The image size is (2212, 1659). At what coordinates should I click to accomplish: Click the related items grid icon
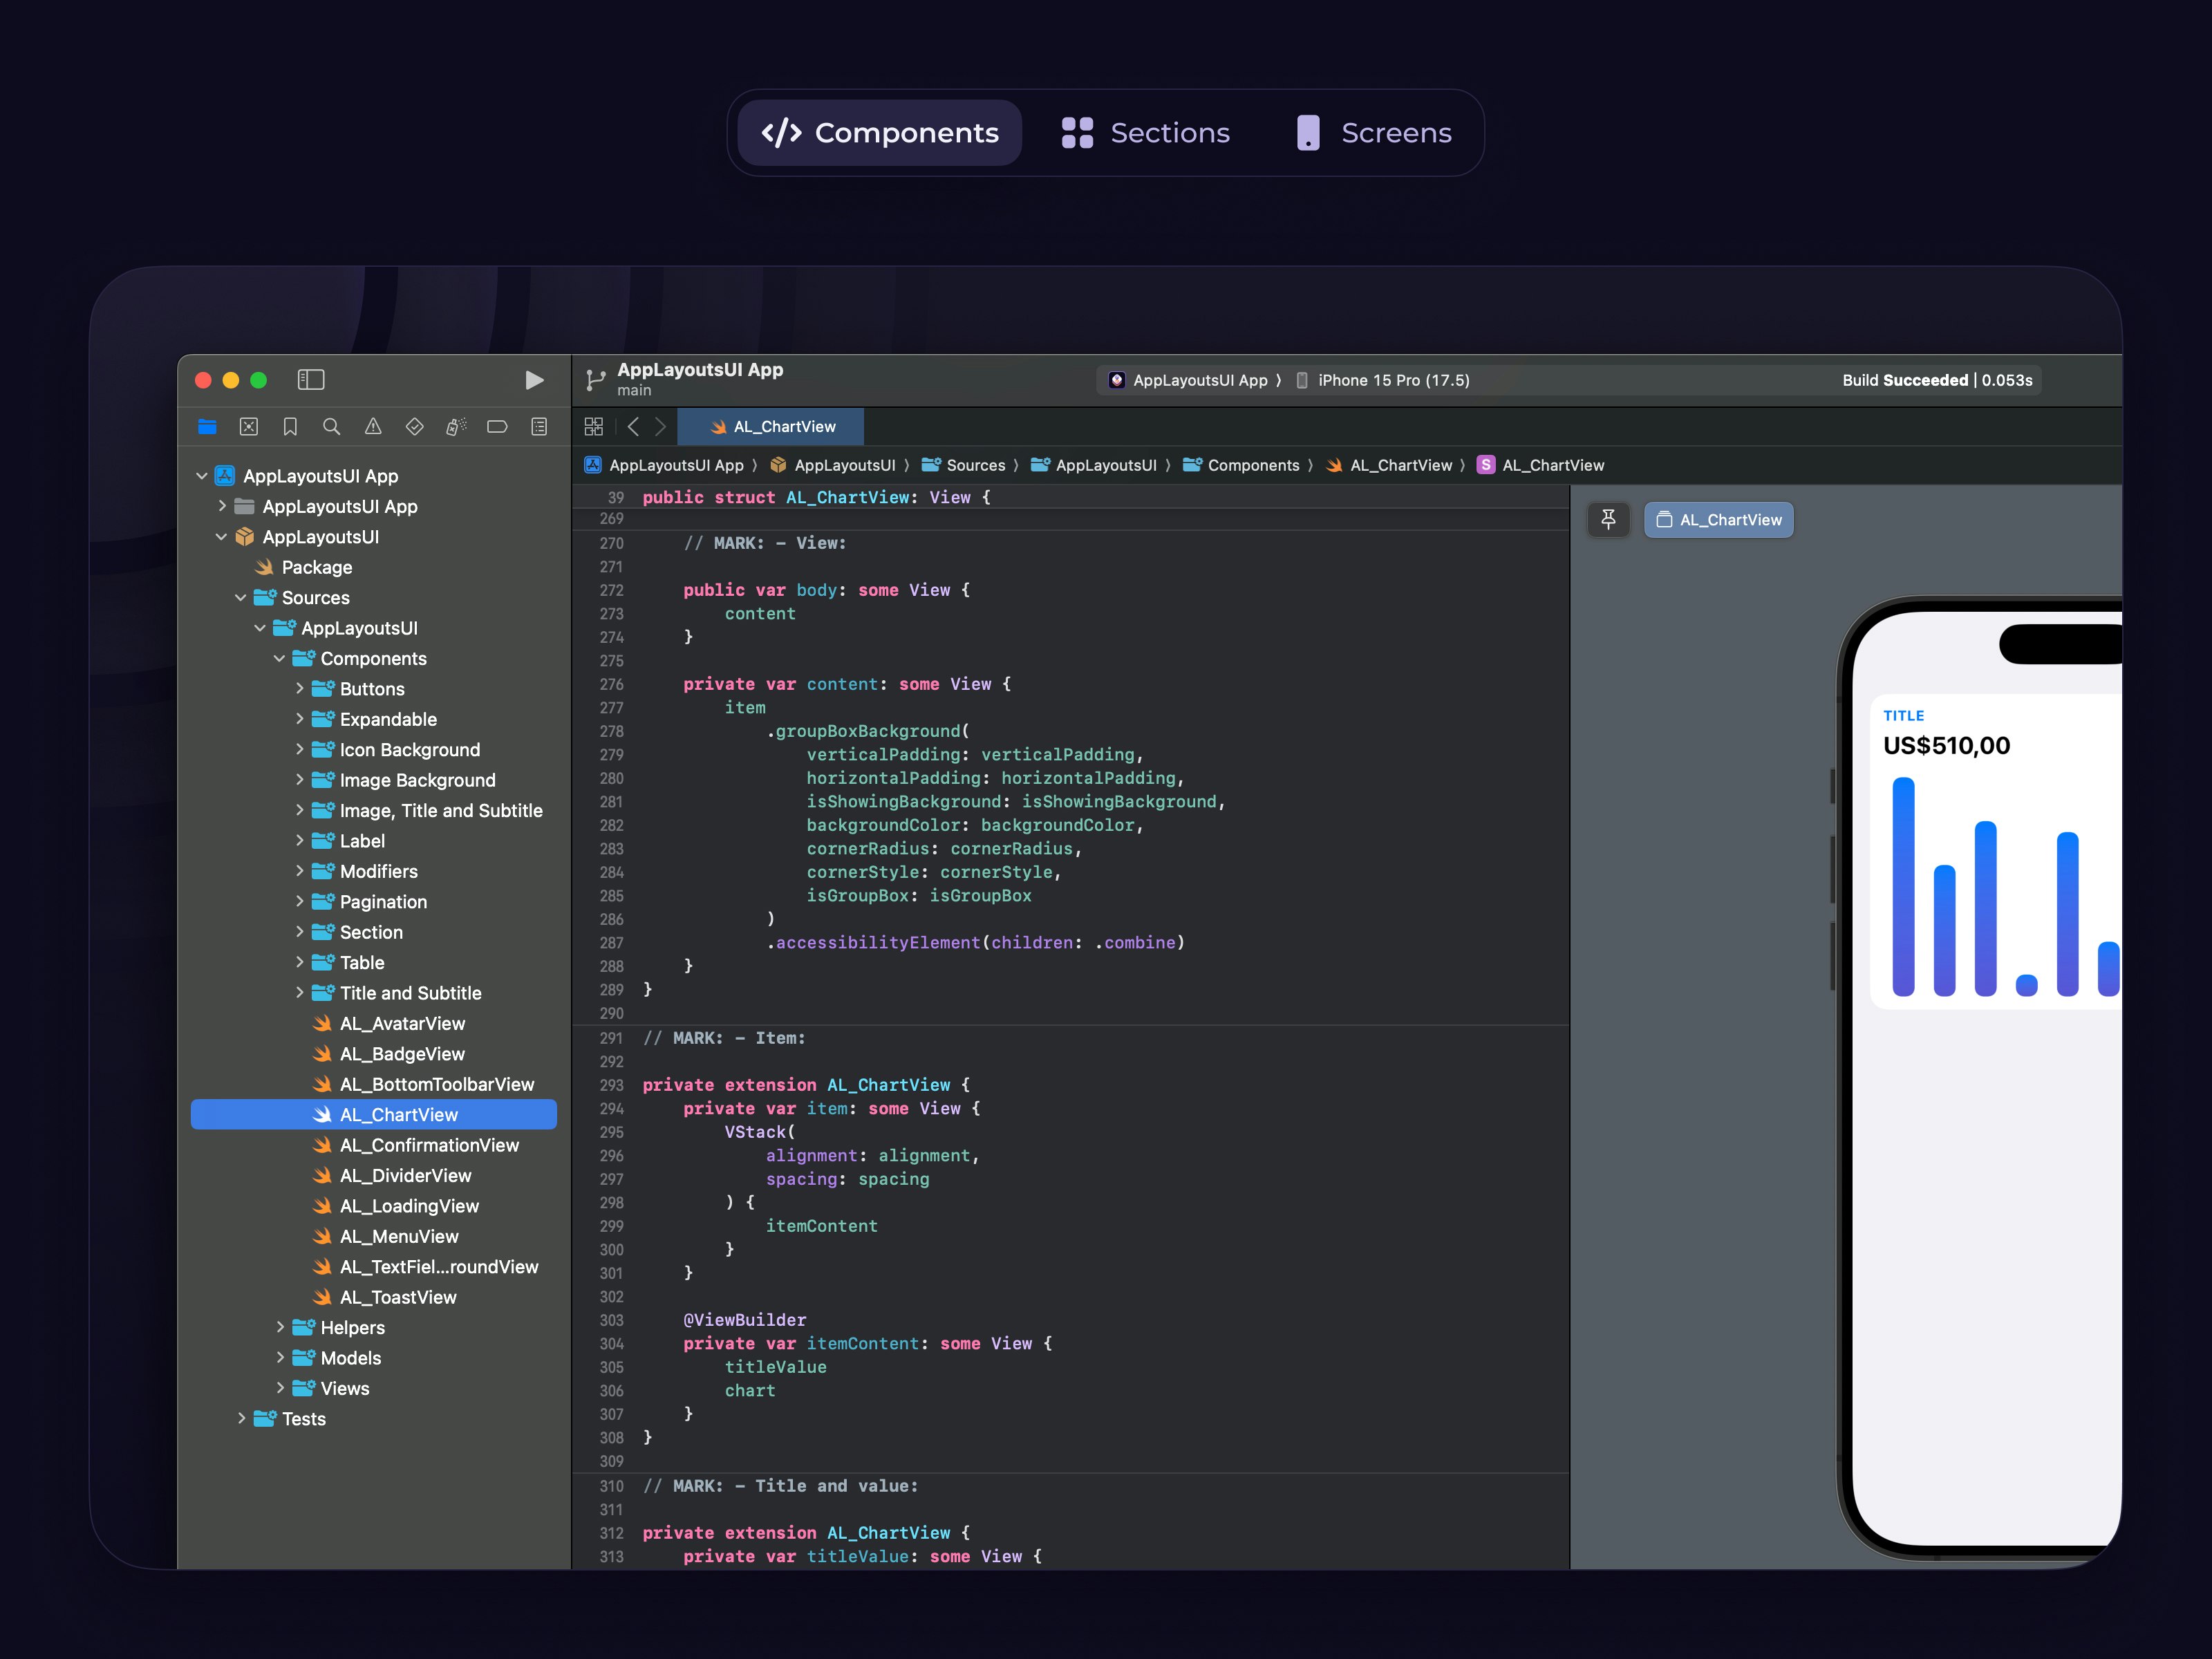(x=593, y=427)
